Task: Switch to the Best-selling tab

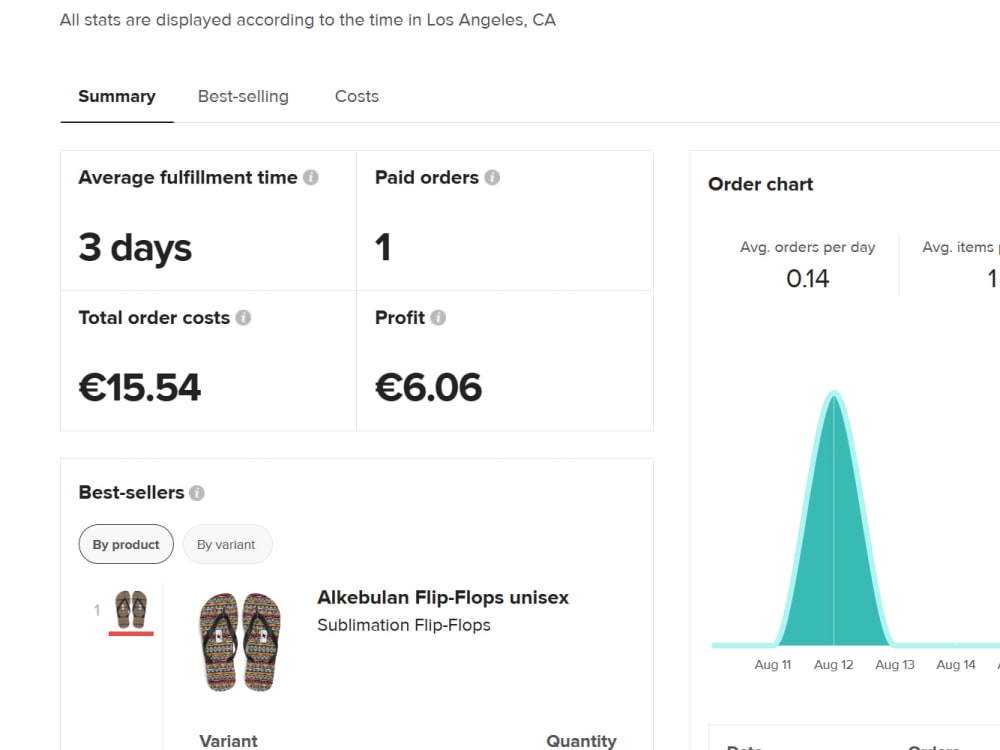Action: tap(243, 96)
